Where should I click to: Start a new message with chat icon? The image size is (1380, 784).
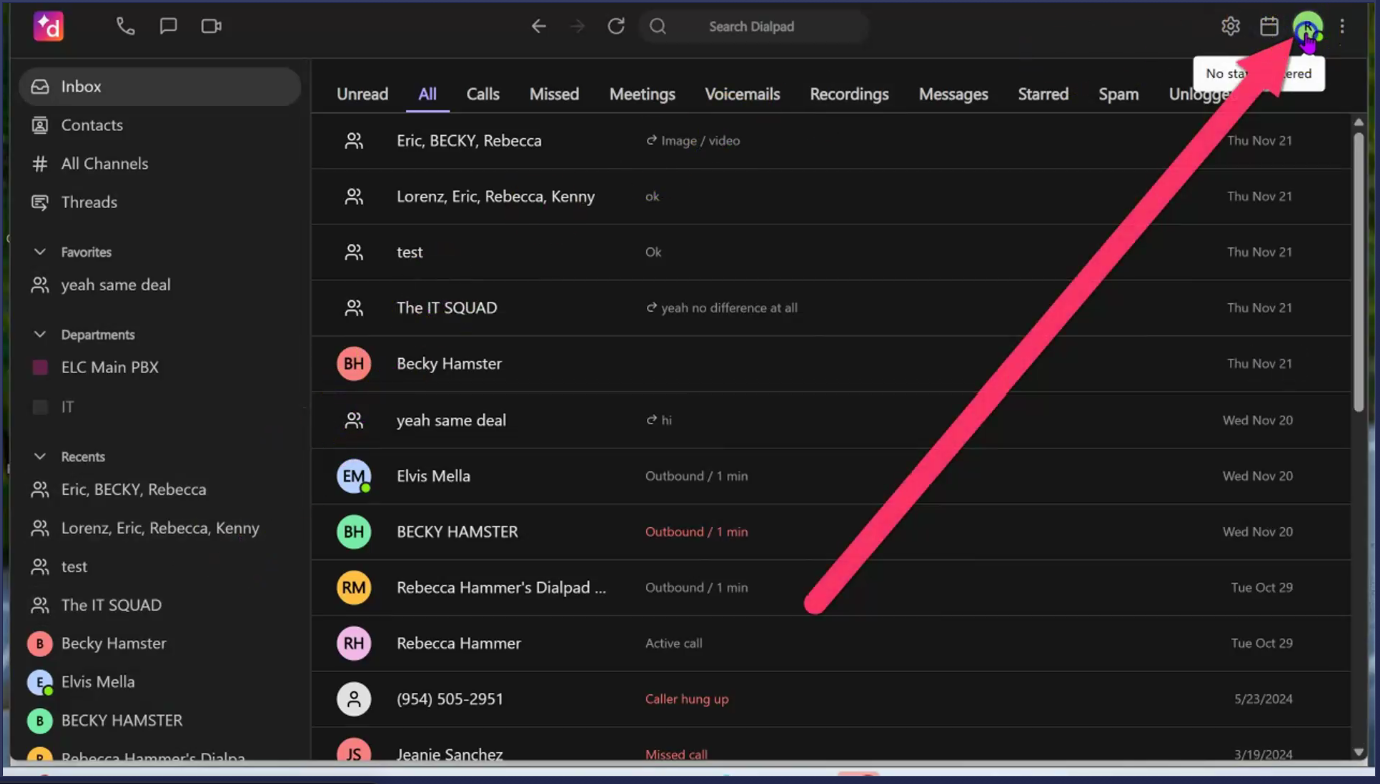click(x=168, y=26)
